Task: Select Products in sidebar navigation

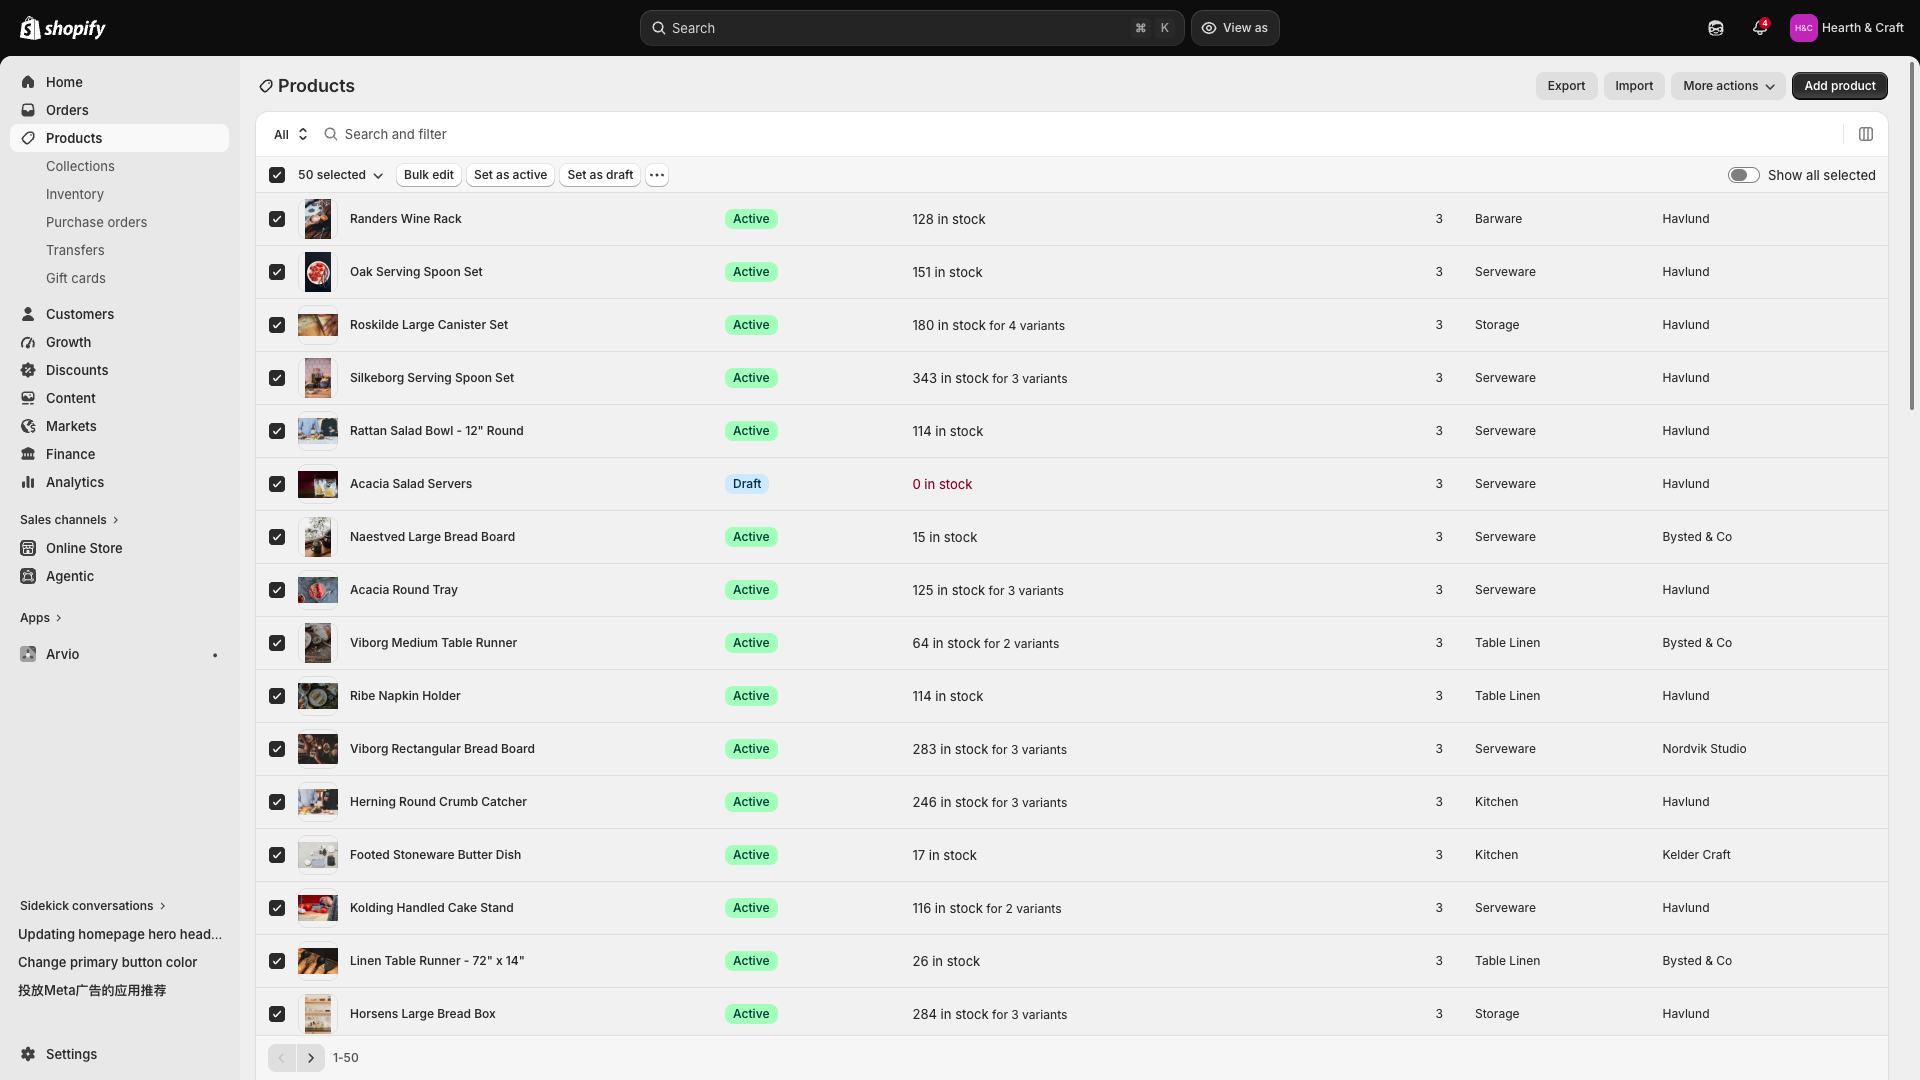Action: (119, 138)
